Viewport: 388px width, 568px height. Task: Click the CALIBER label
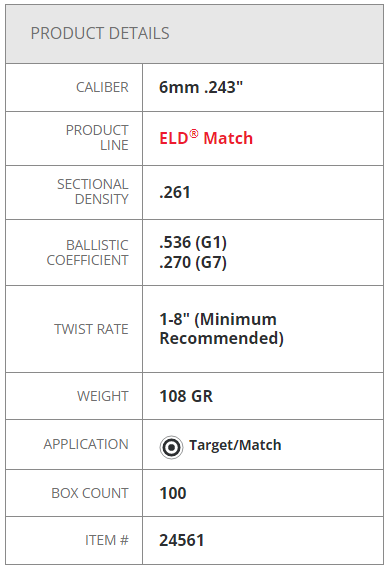102,87
